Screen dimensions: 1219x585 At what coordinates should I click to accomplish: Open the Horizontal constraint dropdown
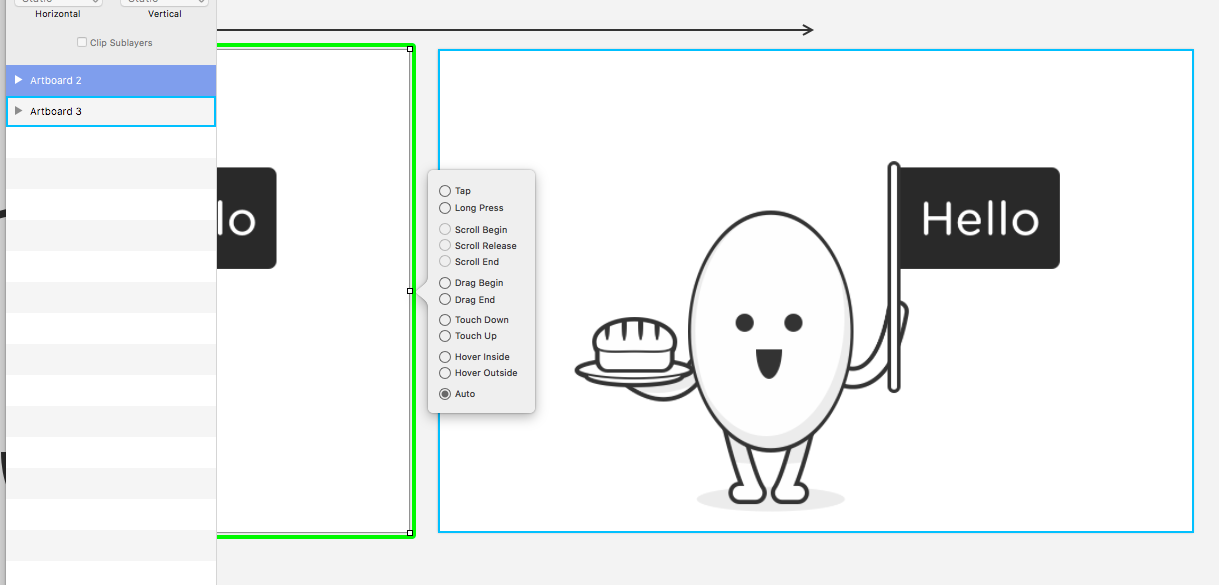pos(58,3)
